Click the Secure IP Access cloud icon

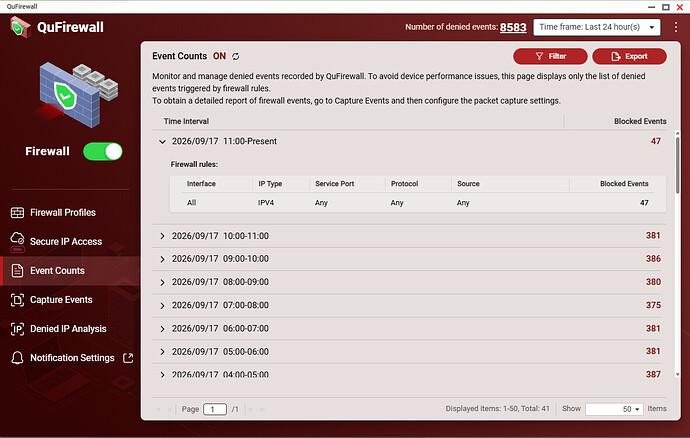tap(17, 238)
